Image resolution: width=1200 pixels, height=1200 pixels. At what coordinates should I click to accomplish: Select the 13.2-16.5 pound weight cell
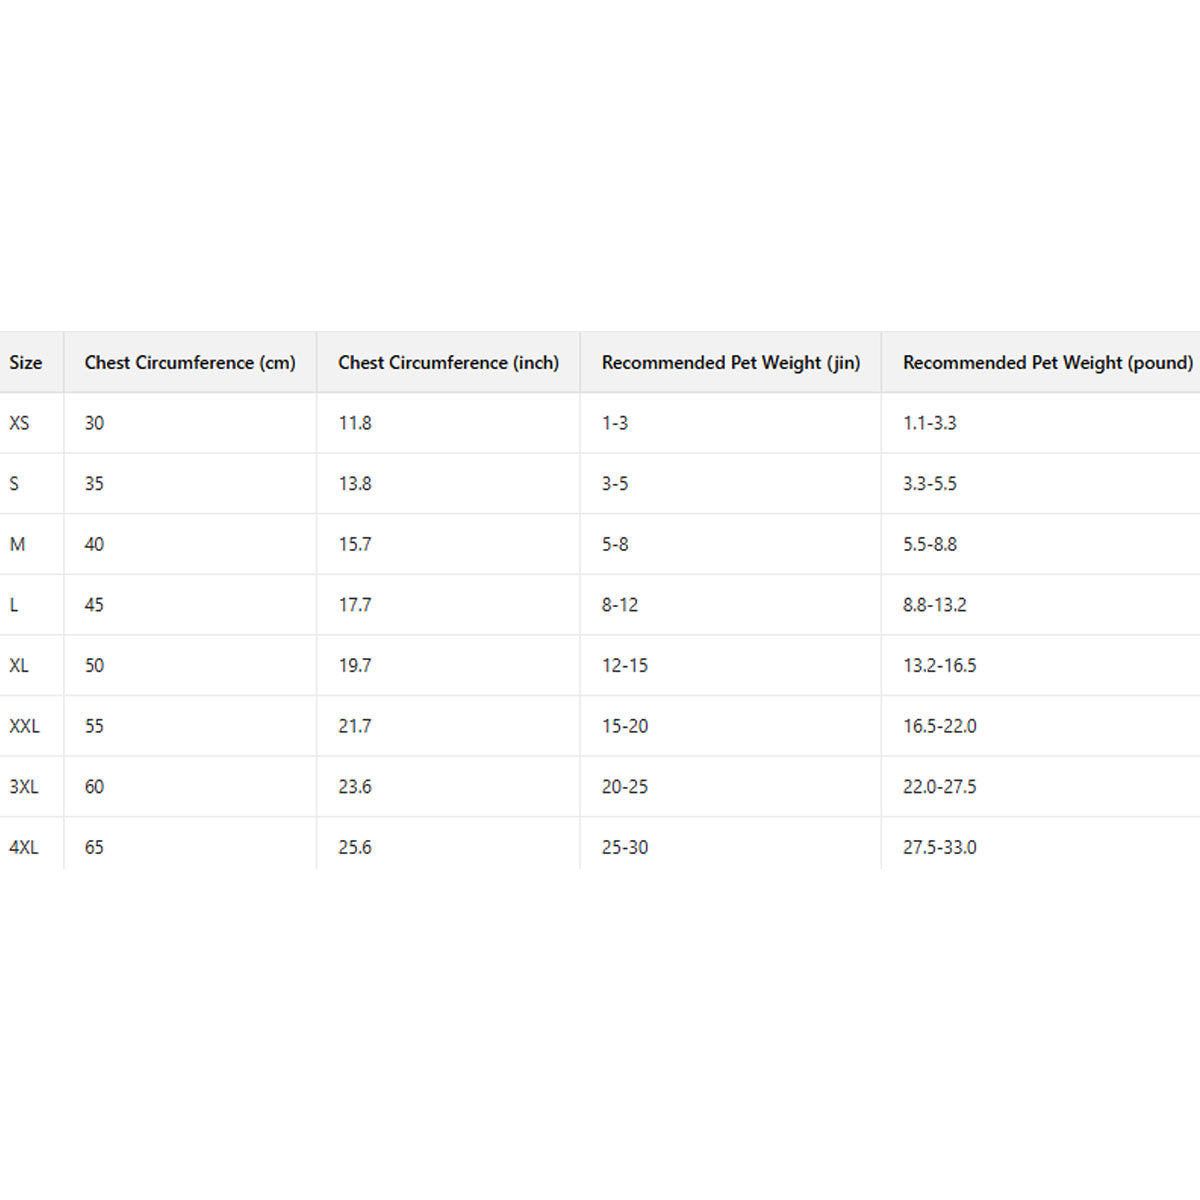pos(939,665)
